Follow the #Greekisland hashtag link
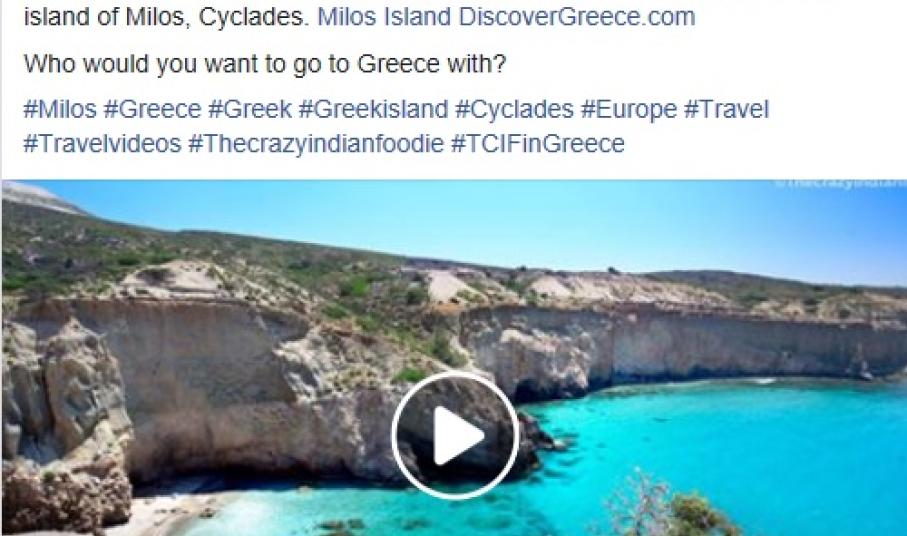Viewport: 907px width, 536px height. point(373,109)
